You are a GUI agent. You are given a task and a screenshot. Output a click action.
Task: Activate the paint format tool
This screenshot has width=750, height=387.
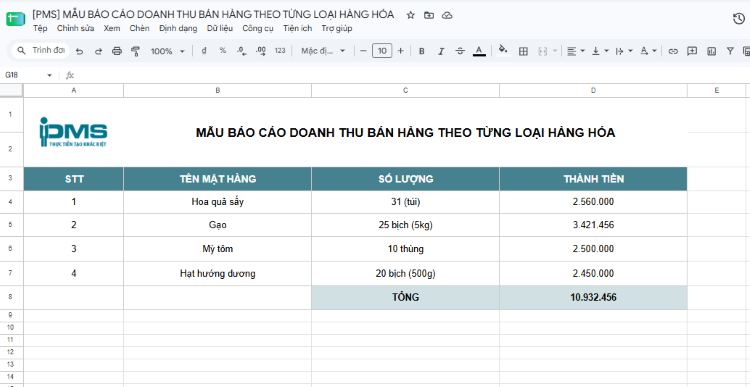pyautogui.click(x=135, y=51)
